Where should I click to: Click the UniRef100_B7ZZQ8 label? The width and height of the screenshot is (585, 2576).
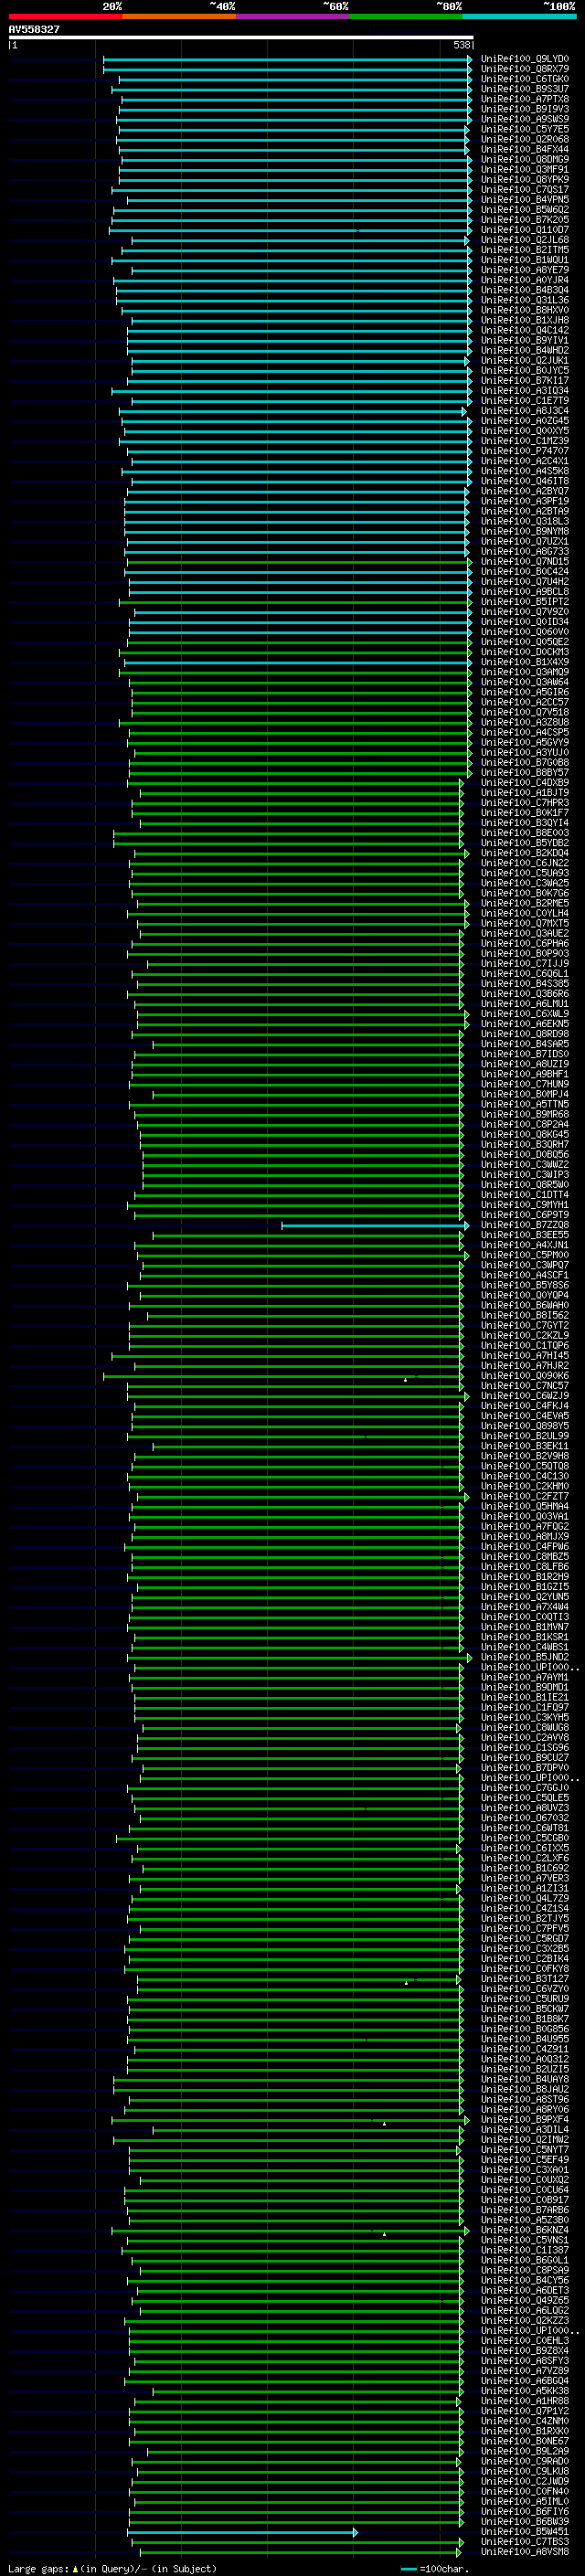525,1225
